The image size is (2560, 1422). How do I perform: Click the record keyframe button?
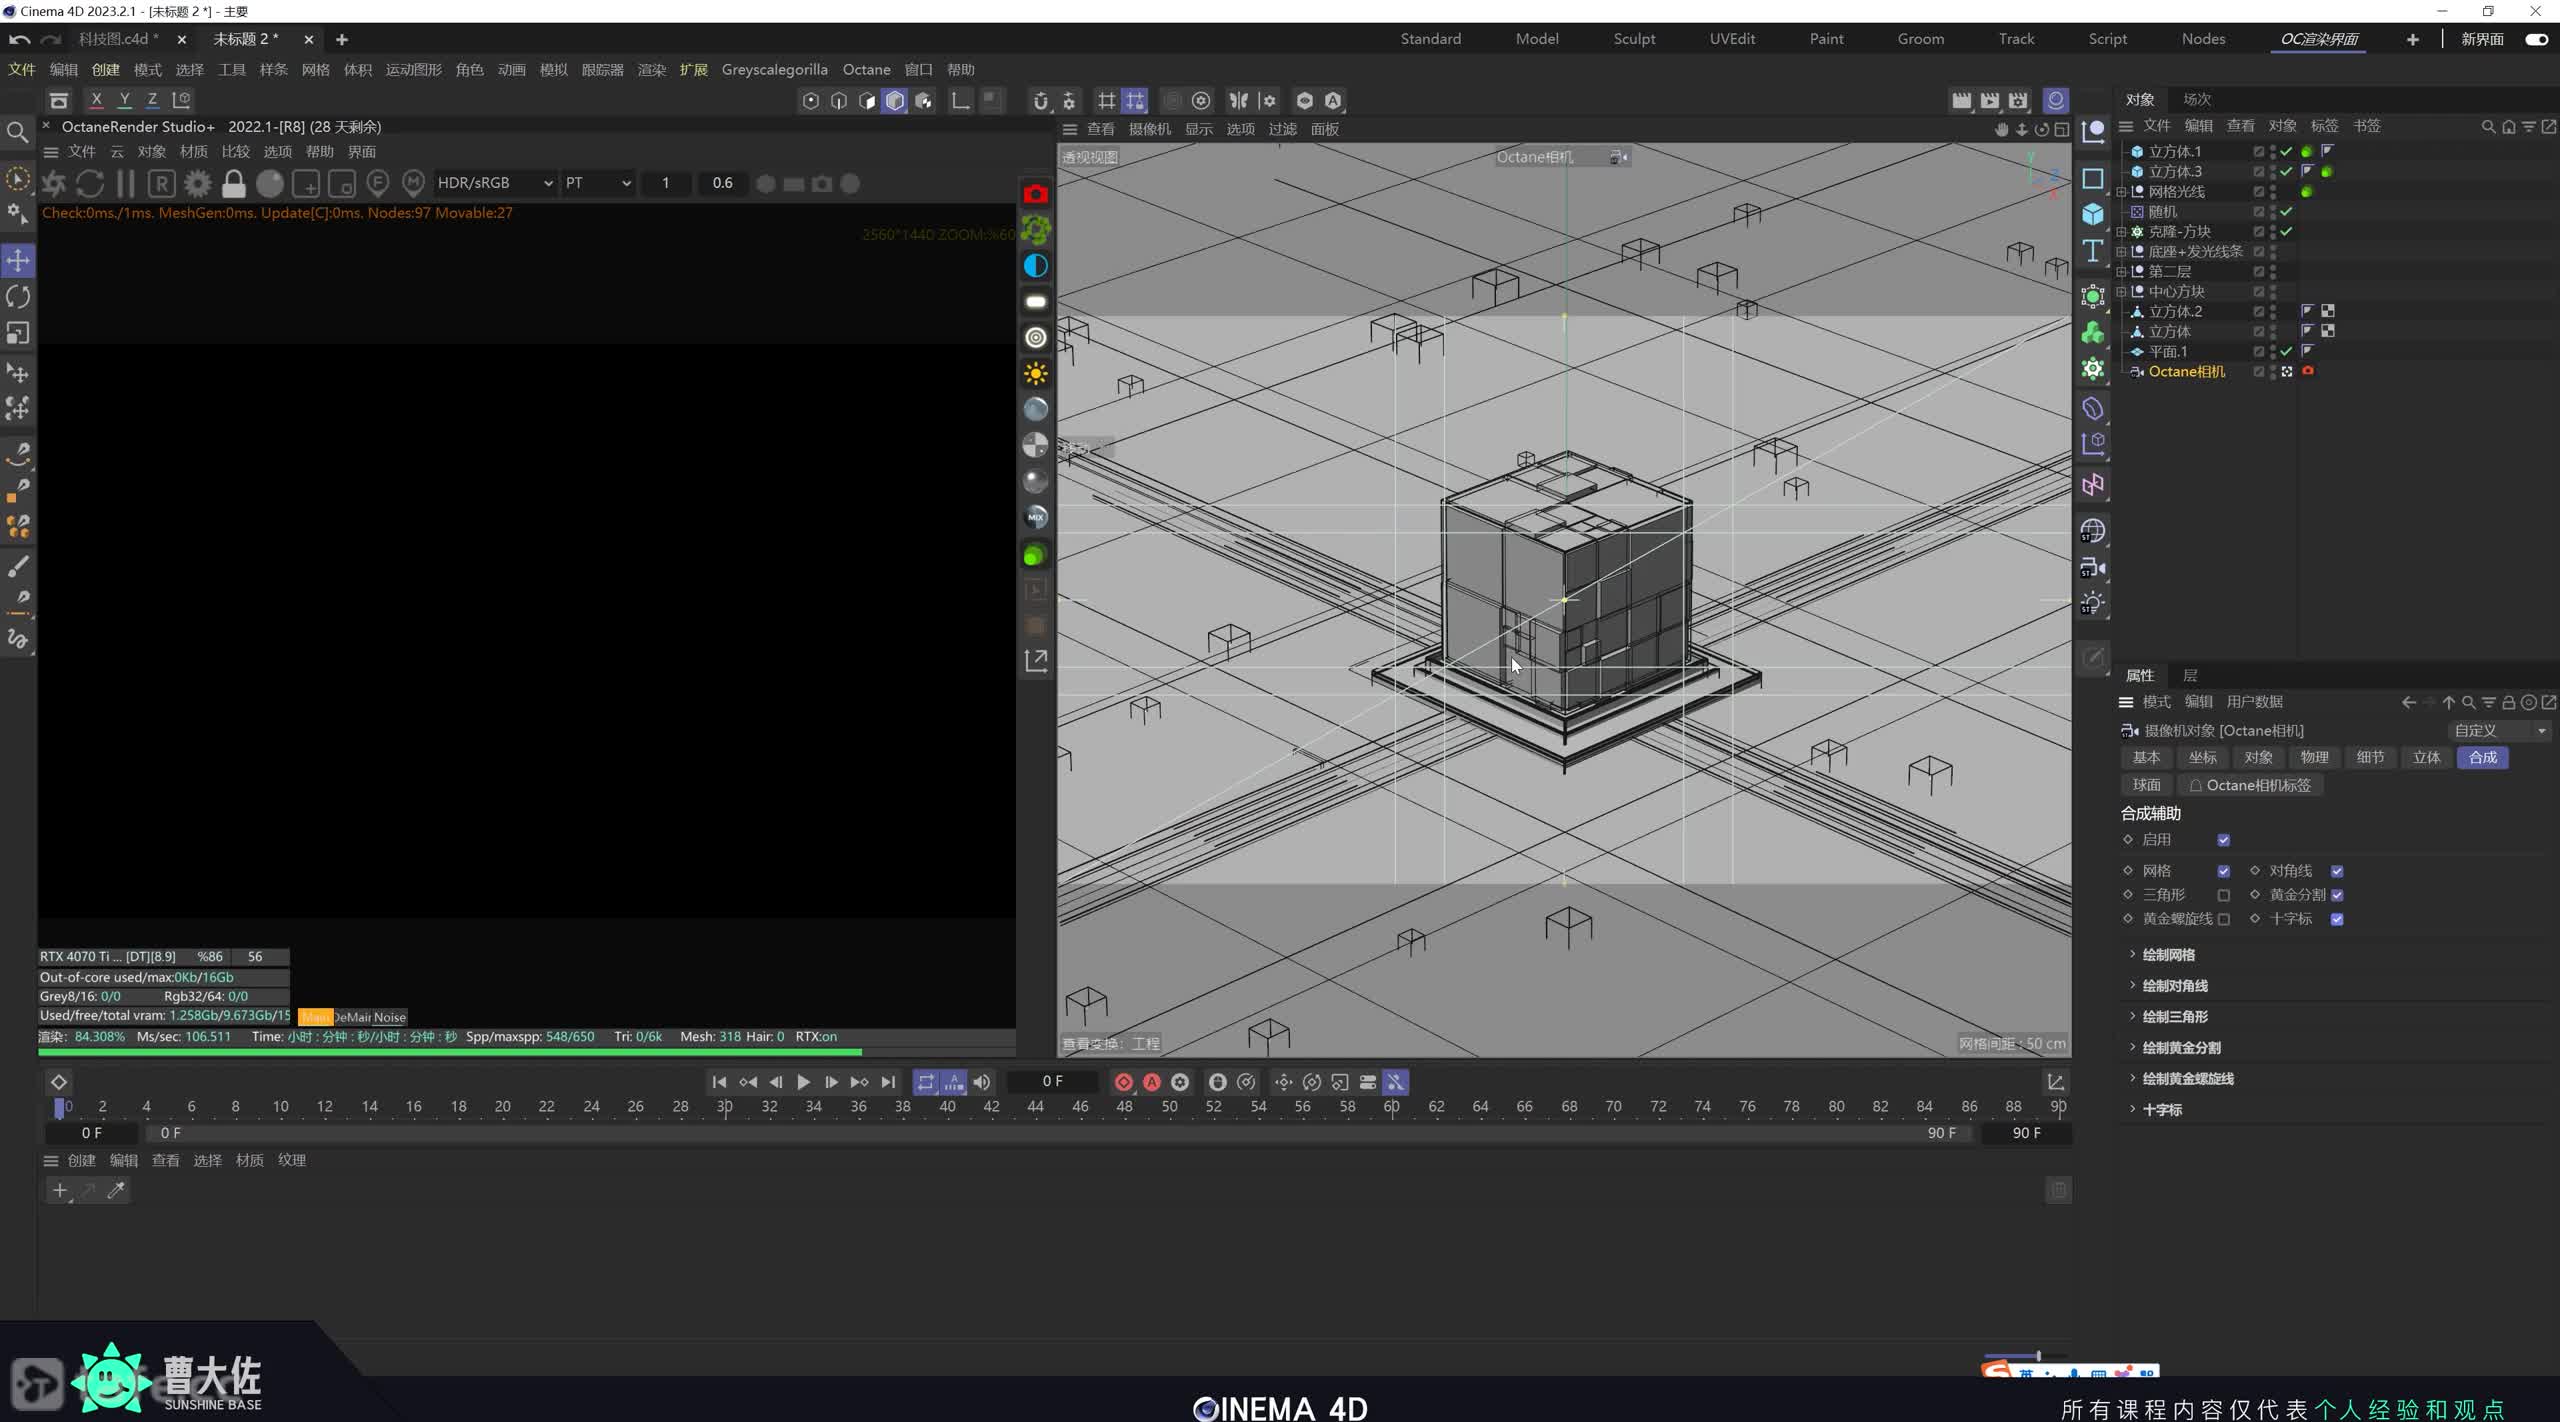pos(1123,1082)
